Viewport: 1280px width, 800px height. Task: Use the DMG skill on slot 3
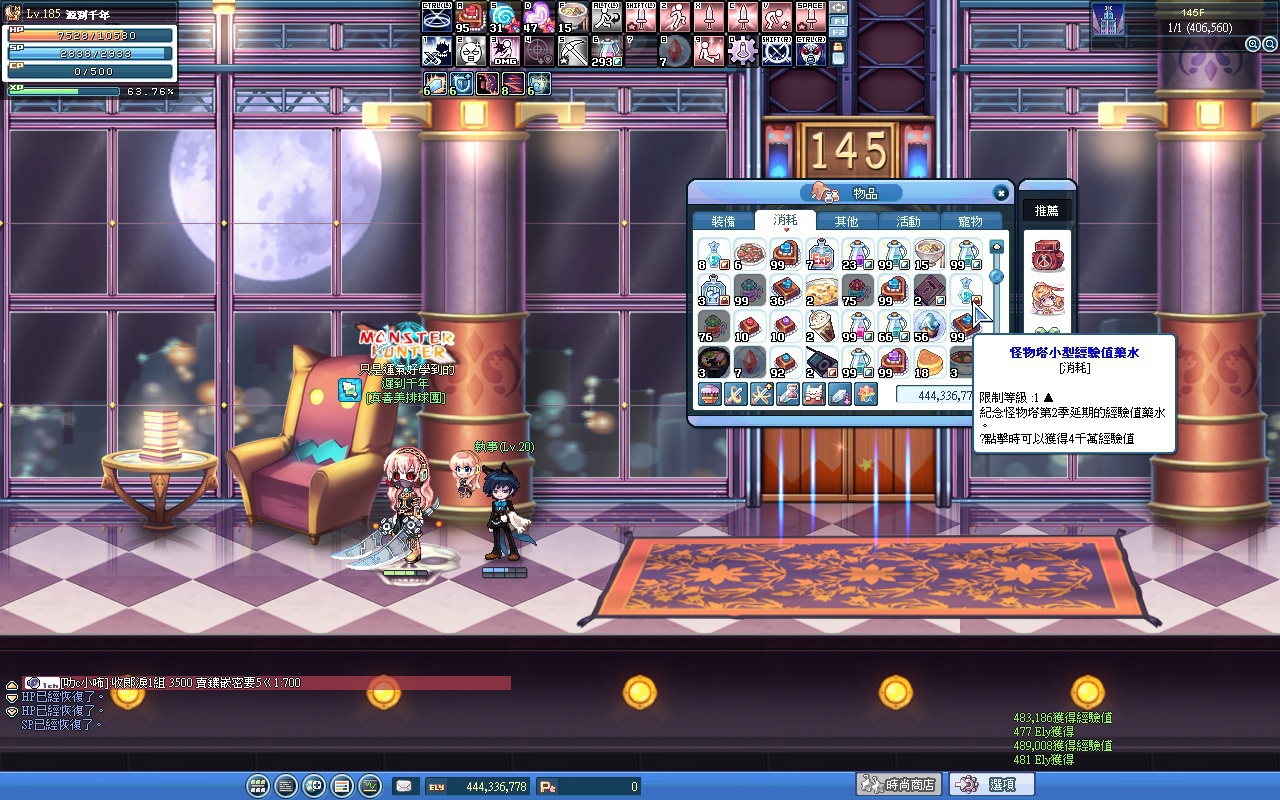(504, 51)
